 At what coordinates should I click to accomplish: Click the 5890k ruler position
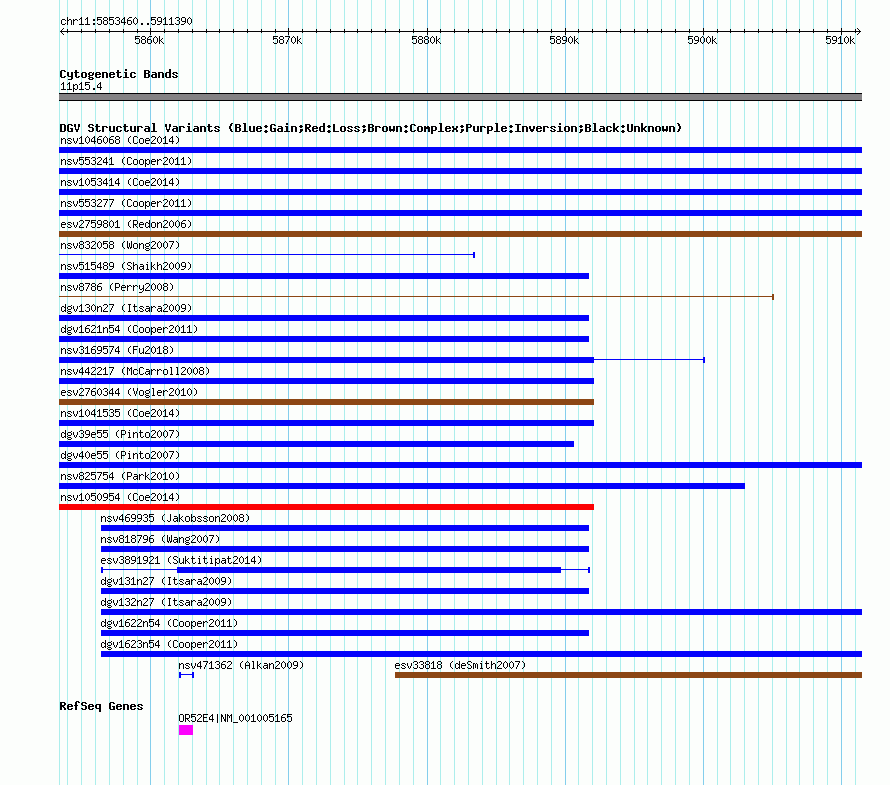[564, 40]
